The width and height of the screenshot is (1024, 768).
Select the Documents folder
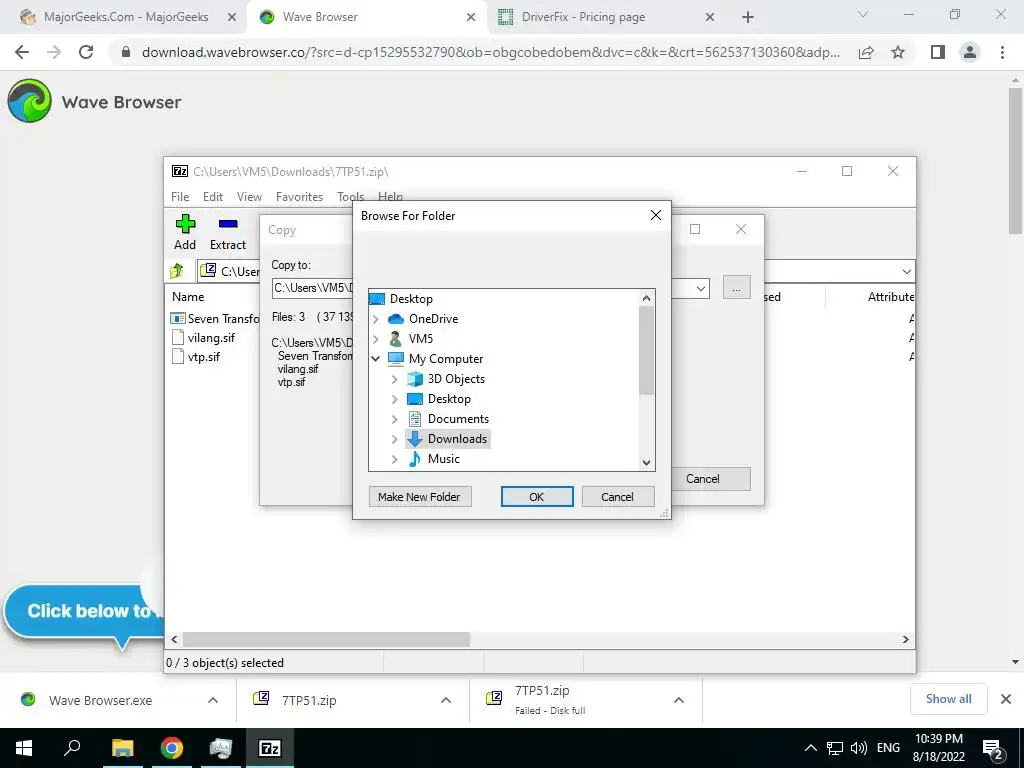[x=458, y=419]
